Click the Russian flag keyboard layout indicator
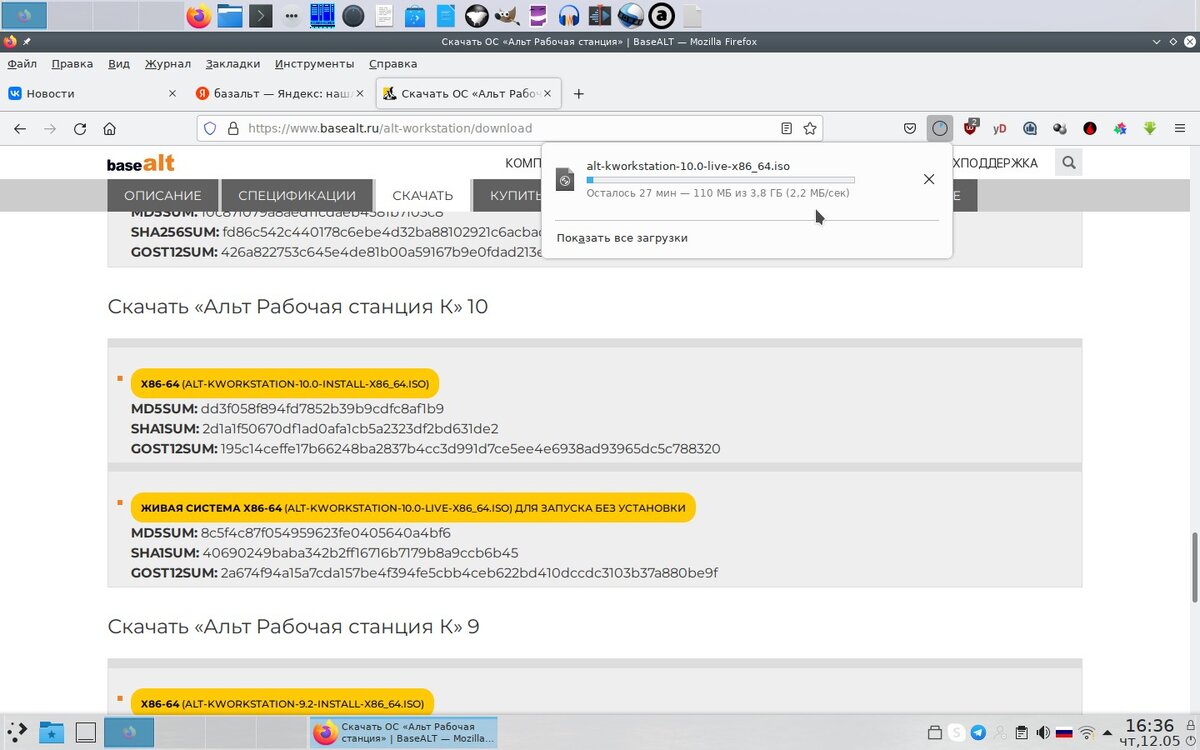The image size is (1200, 750). point(1064,732)
